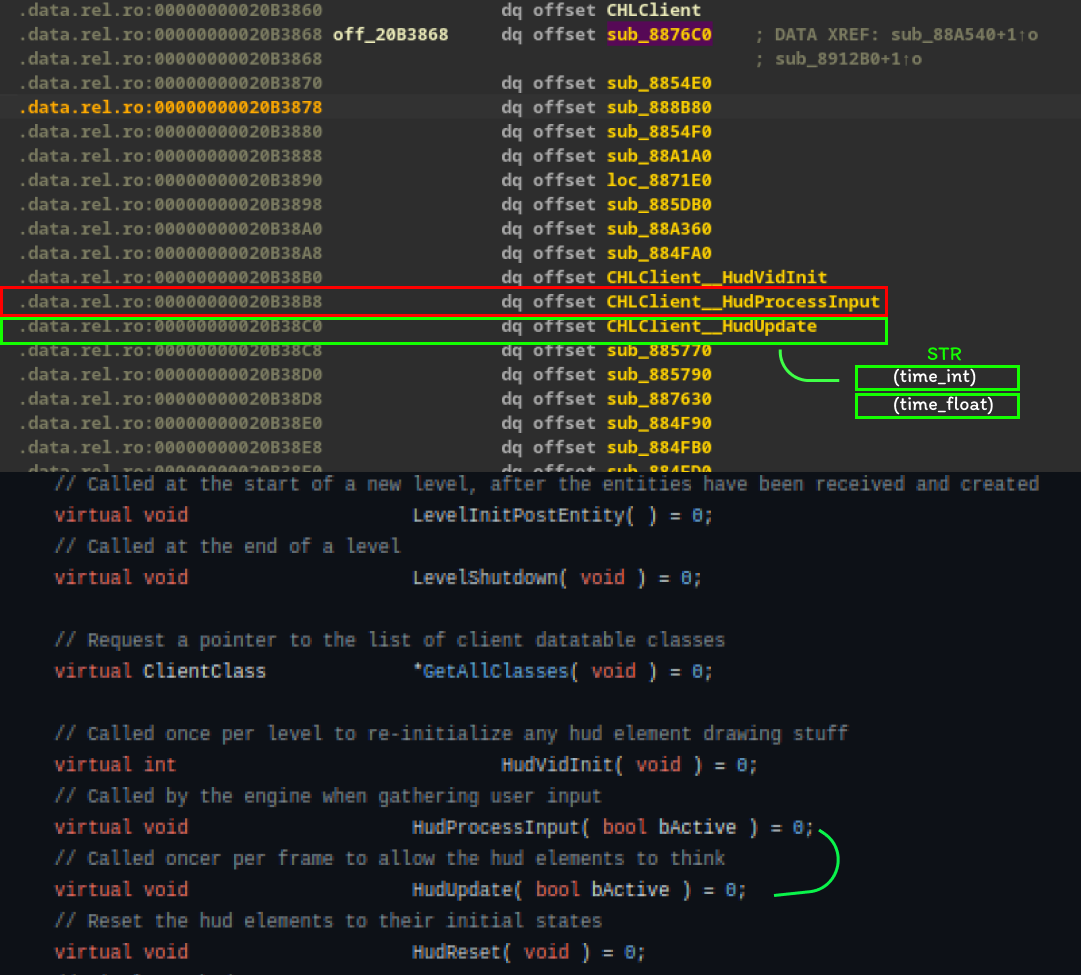Click the off_20B3868 label name
The height and width of the screenshot is (975, 1081).
pos(390,35)
